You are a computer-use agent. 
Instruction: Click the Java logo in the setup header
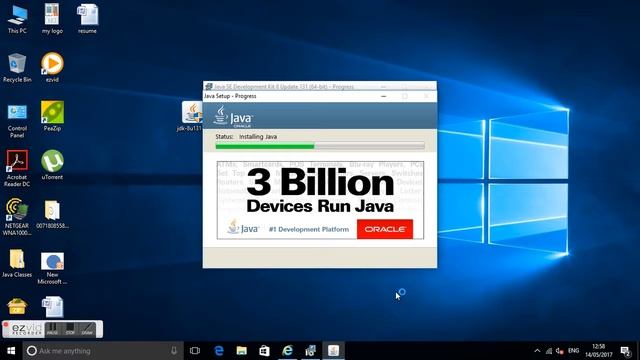pos(233,117)
